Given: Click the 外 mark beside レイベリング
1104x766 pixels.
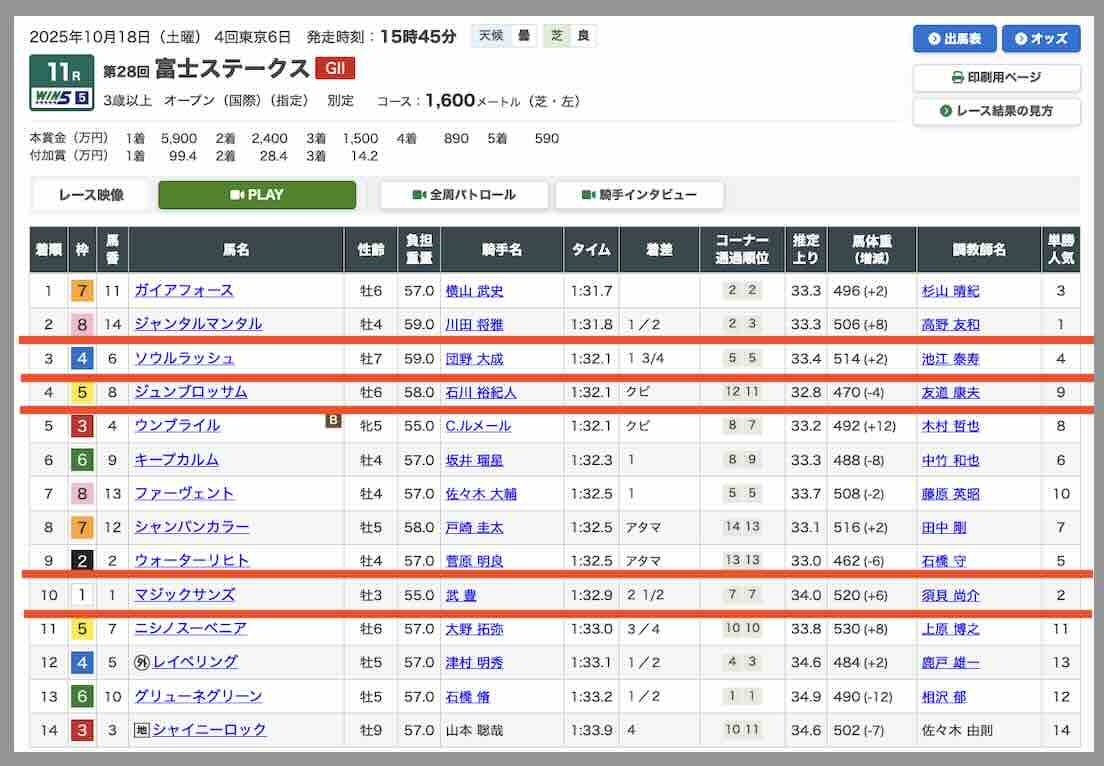Looking at the screenshot, I should coord(142,662).
